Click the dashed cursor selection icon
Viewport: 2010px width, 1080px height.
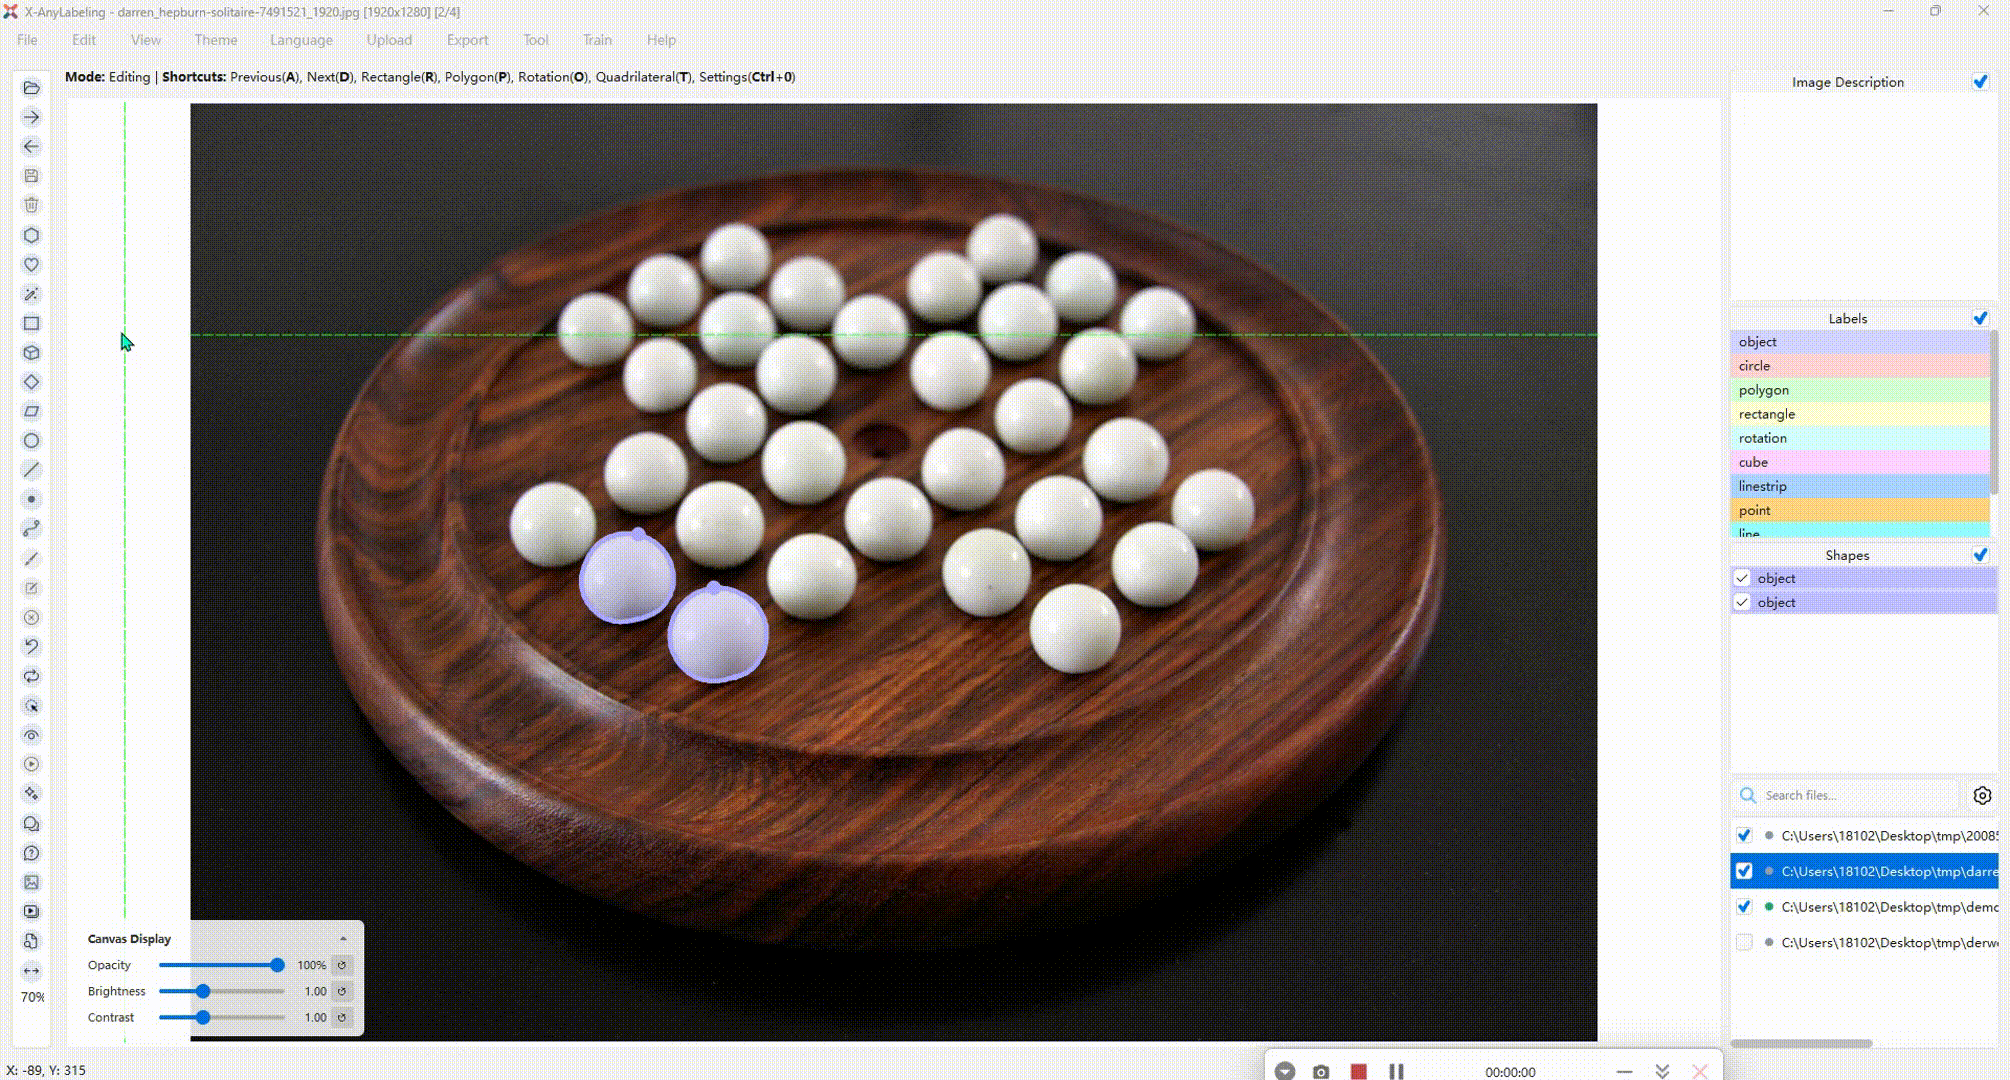click(x=31, y=706)
